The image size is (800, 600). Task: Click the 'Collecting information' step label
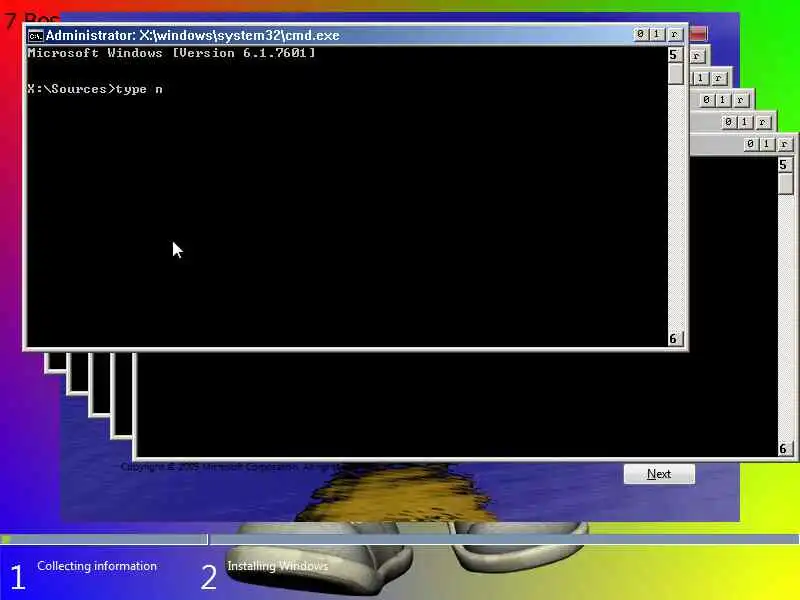pos(97,566)
